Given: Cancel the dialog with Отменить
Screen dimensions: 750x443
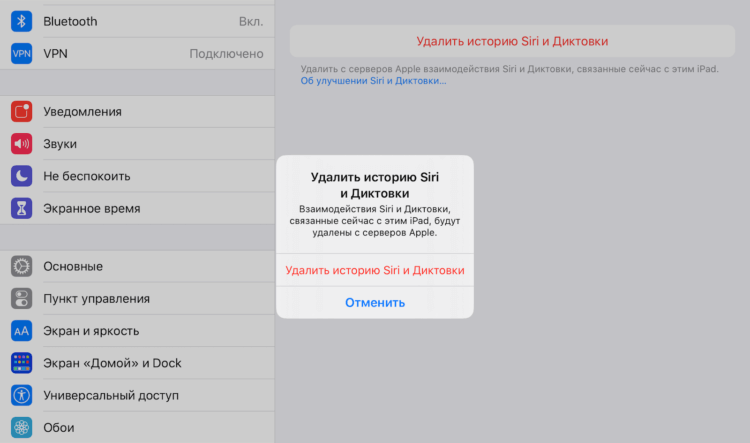Looking at the screenshot, I should click(375, 303).
